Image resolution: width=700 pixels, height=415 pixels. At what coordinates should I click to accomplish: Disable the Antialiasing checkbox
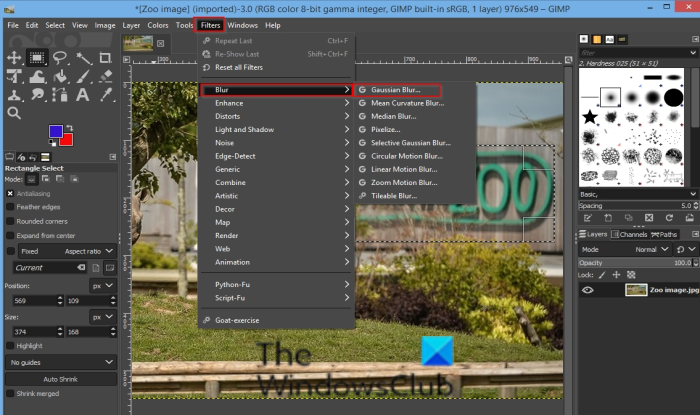coord(10,193)
